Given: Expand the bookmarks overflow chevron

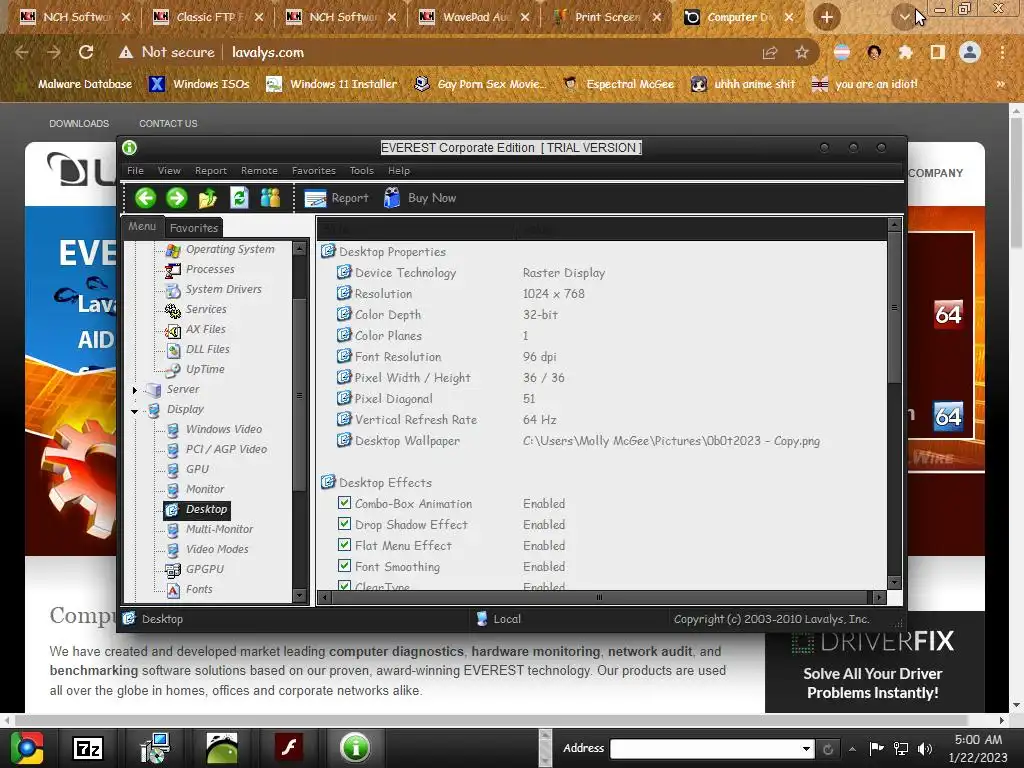Looking at the screenshot, I should (x=1000, y=84).
